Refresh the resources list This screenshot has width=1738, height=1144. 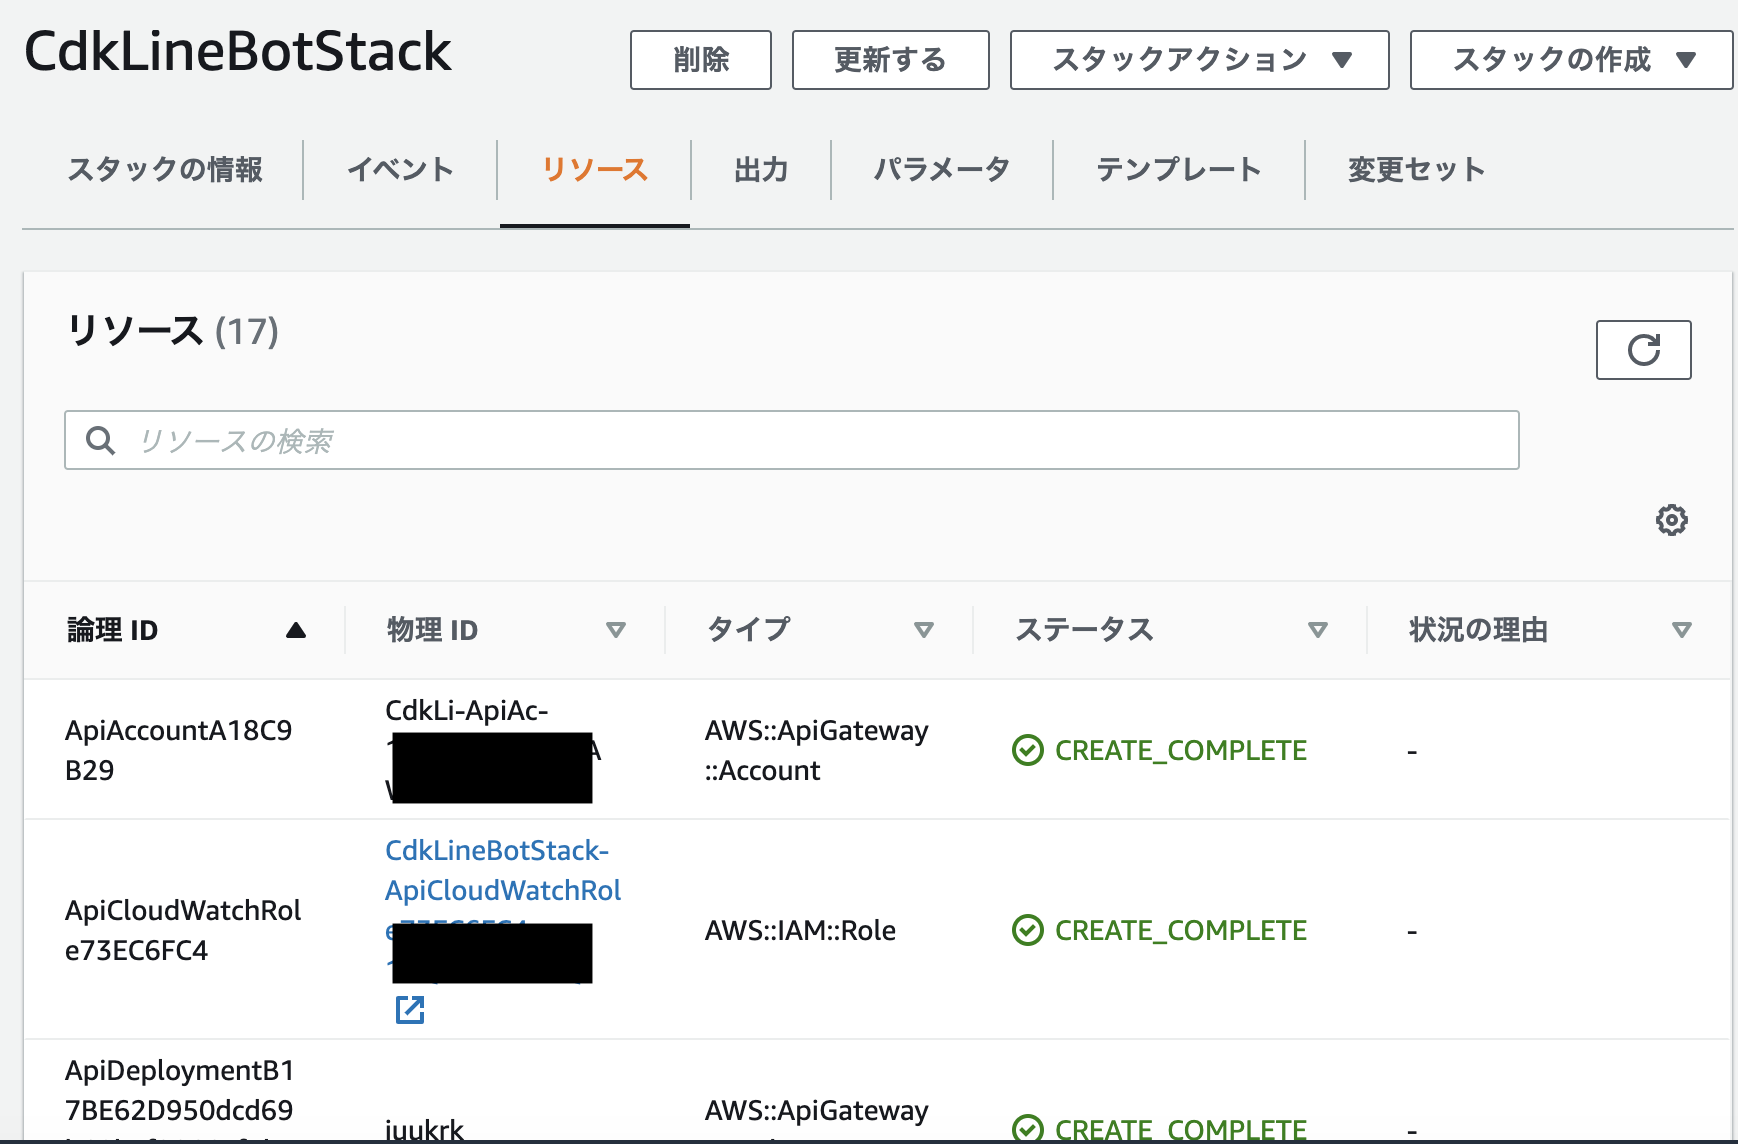pyautogui.click(x=1643, y=350)
